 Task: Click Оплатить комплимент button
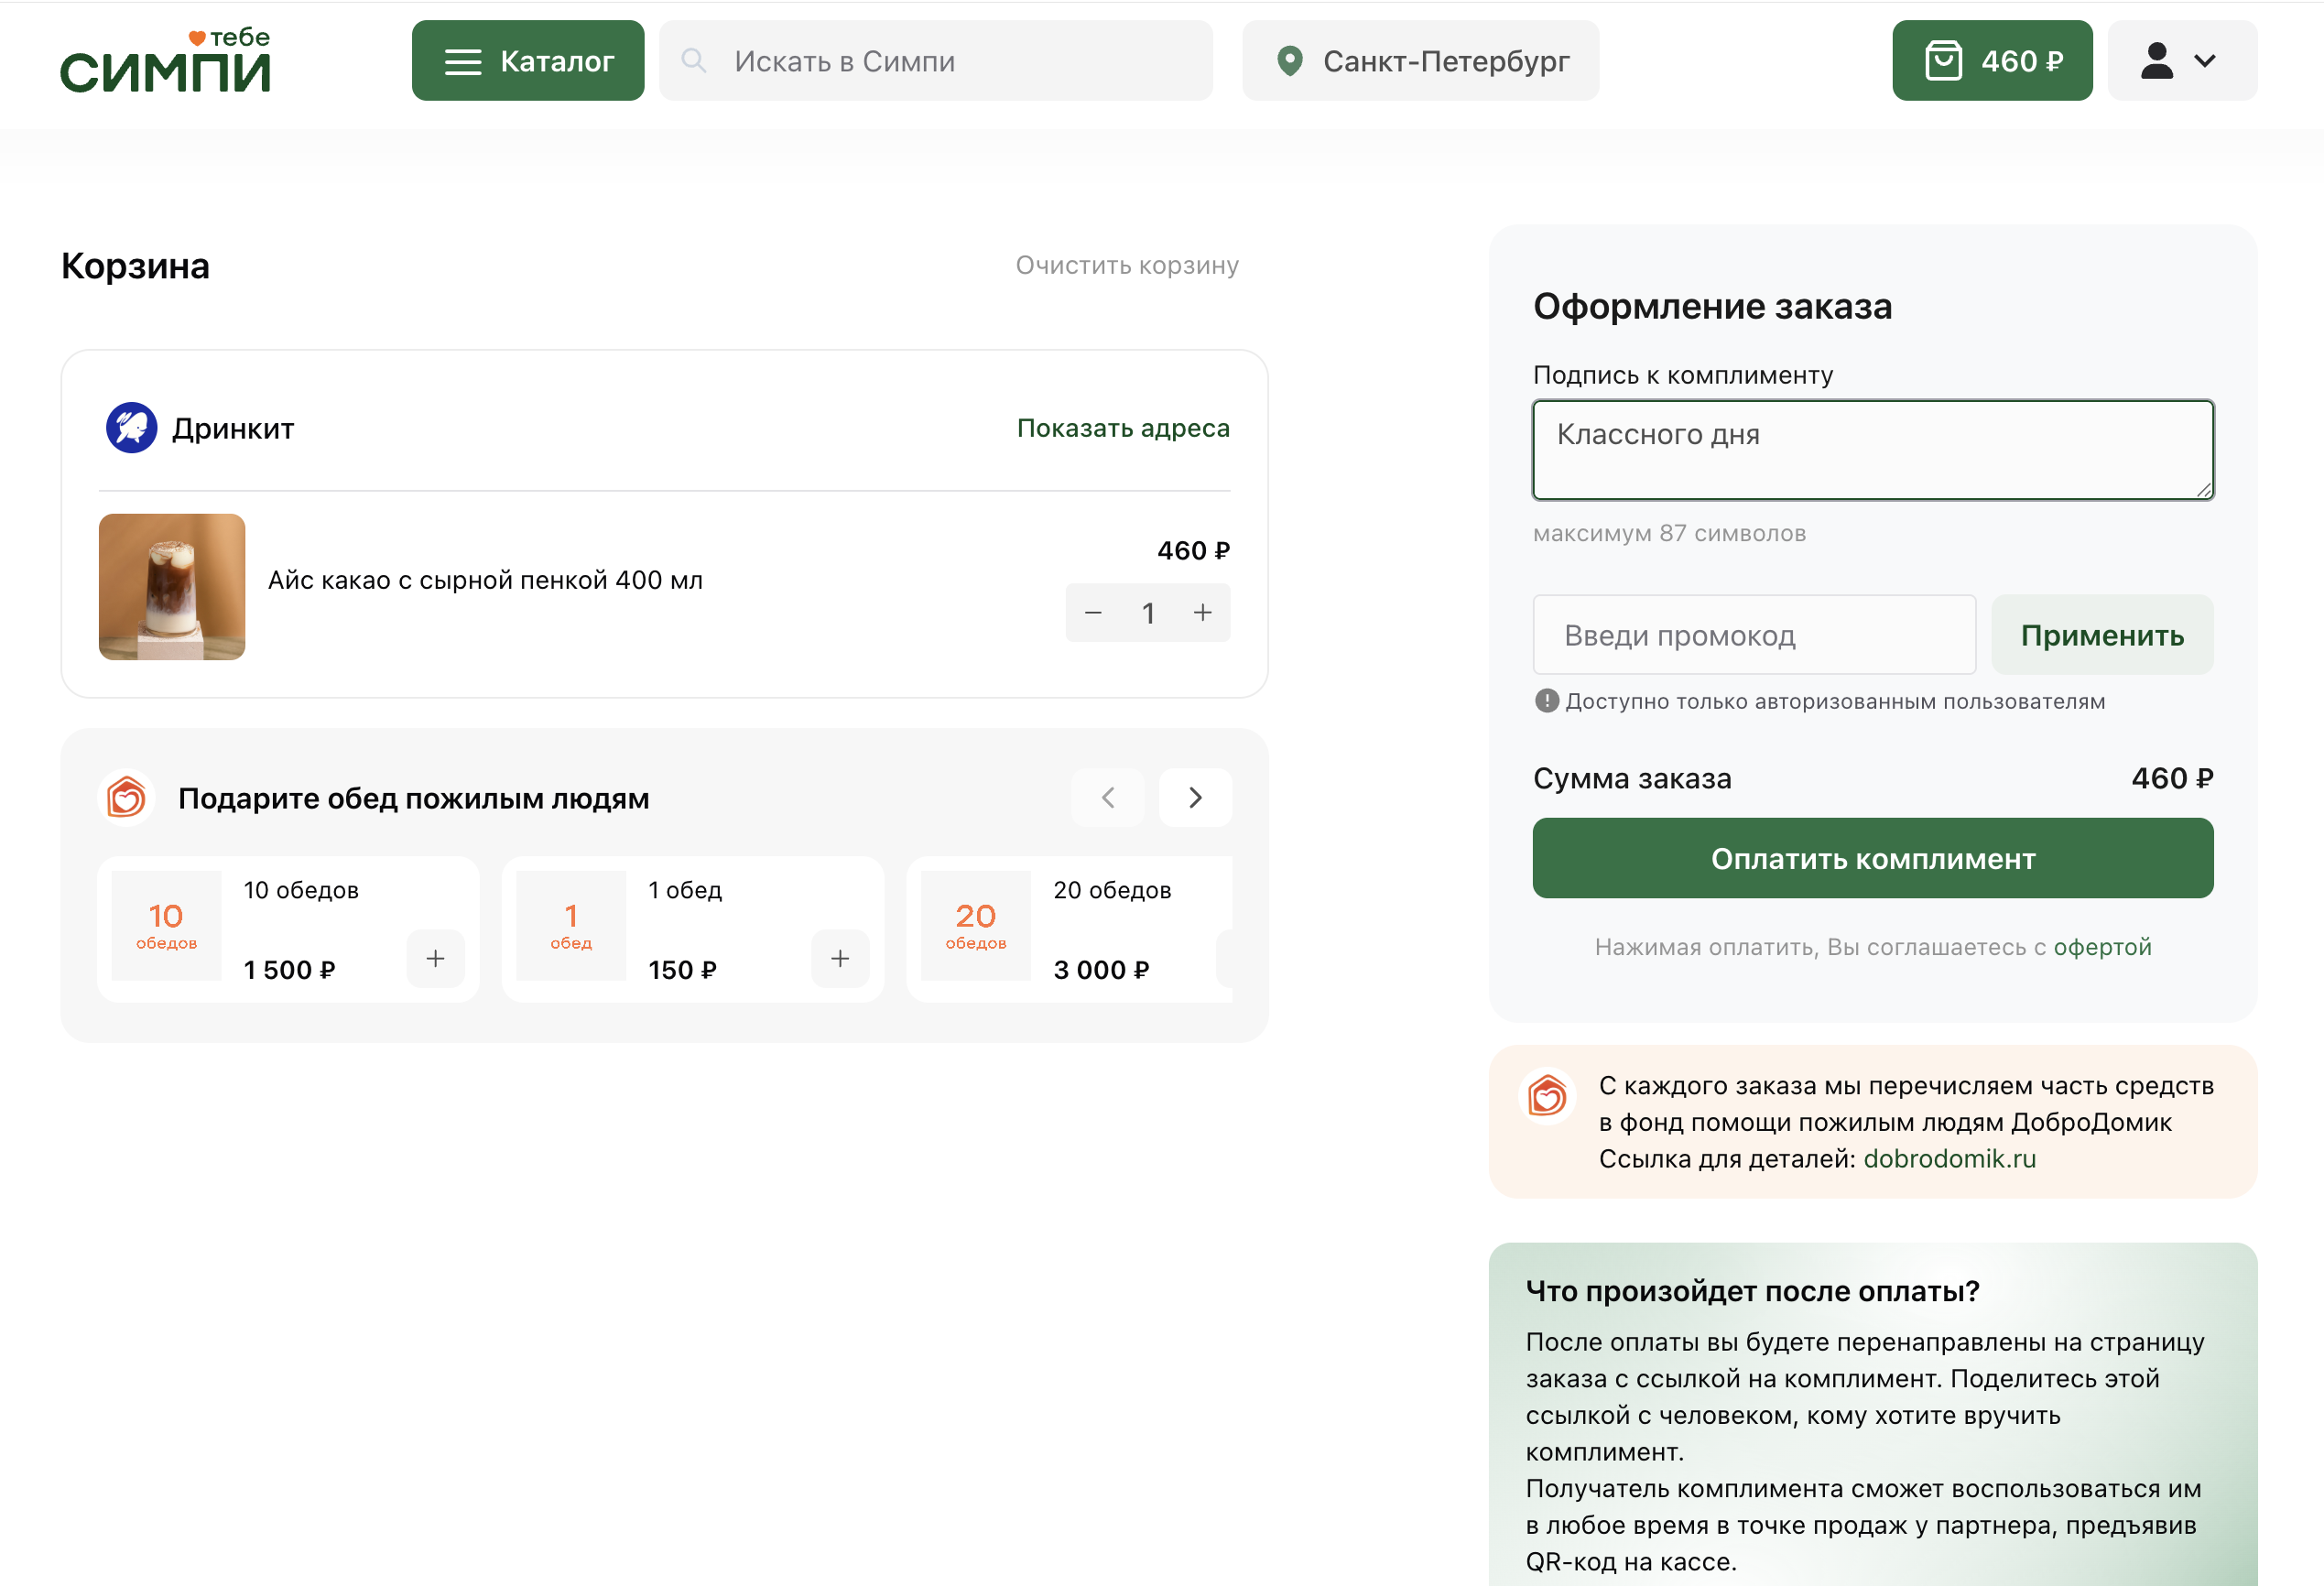point(1872,859)
